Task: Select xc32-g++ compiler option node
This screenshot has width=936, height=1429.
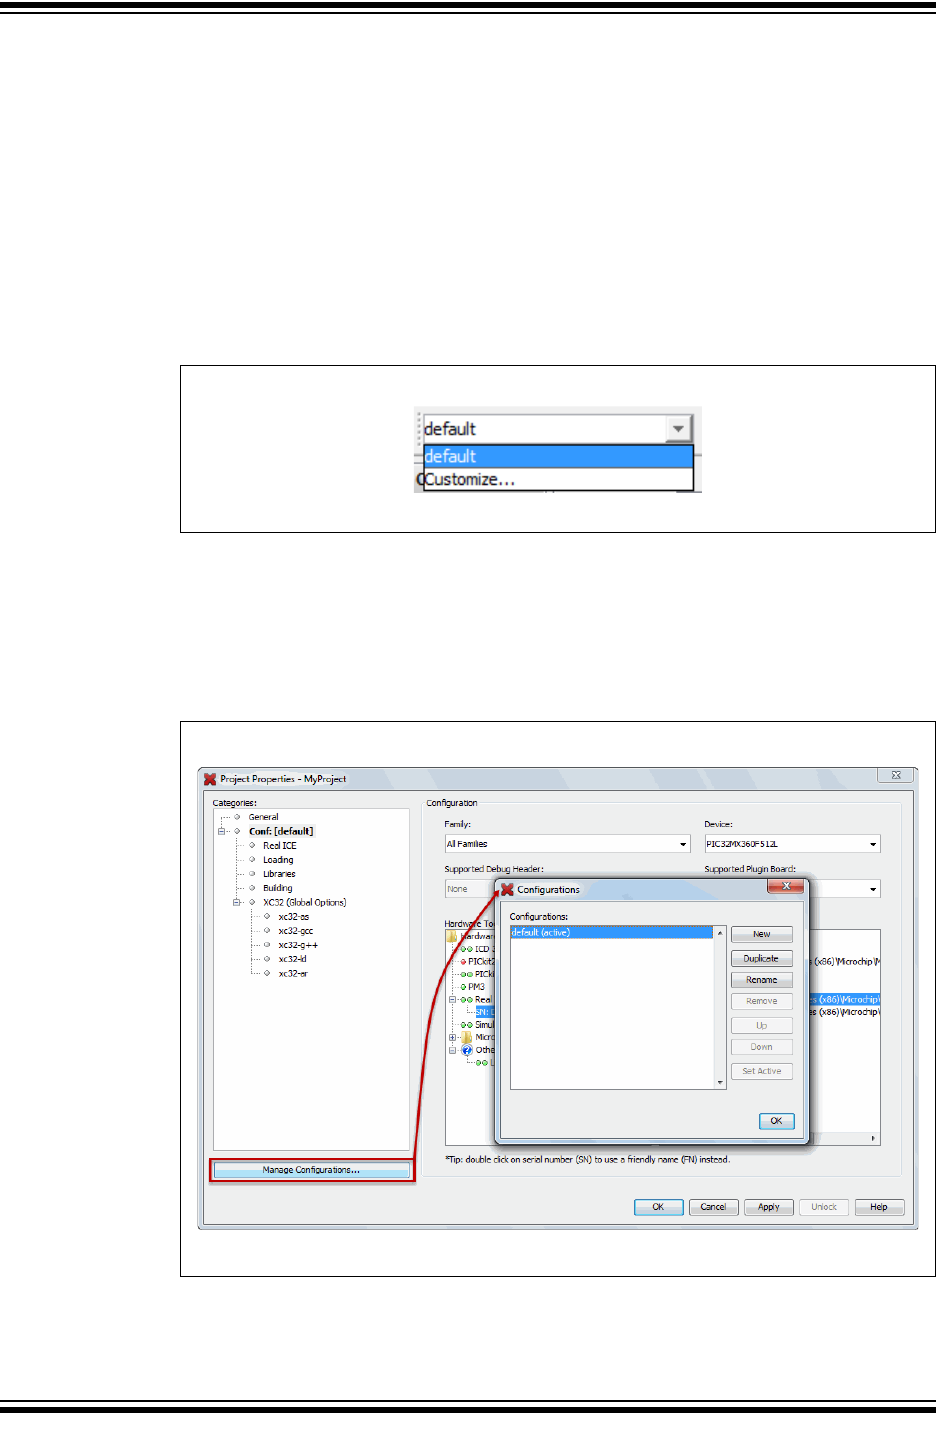Action: 298,945
